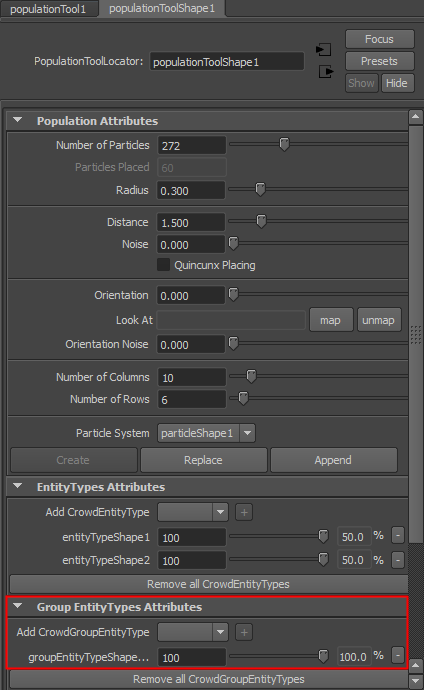Click plus icon next to Add CrowdGroupEntityType
Screen dimensions: 424x690
(244, 632)
